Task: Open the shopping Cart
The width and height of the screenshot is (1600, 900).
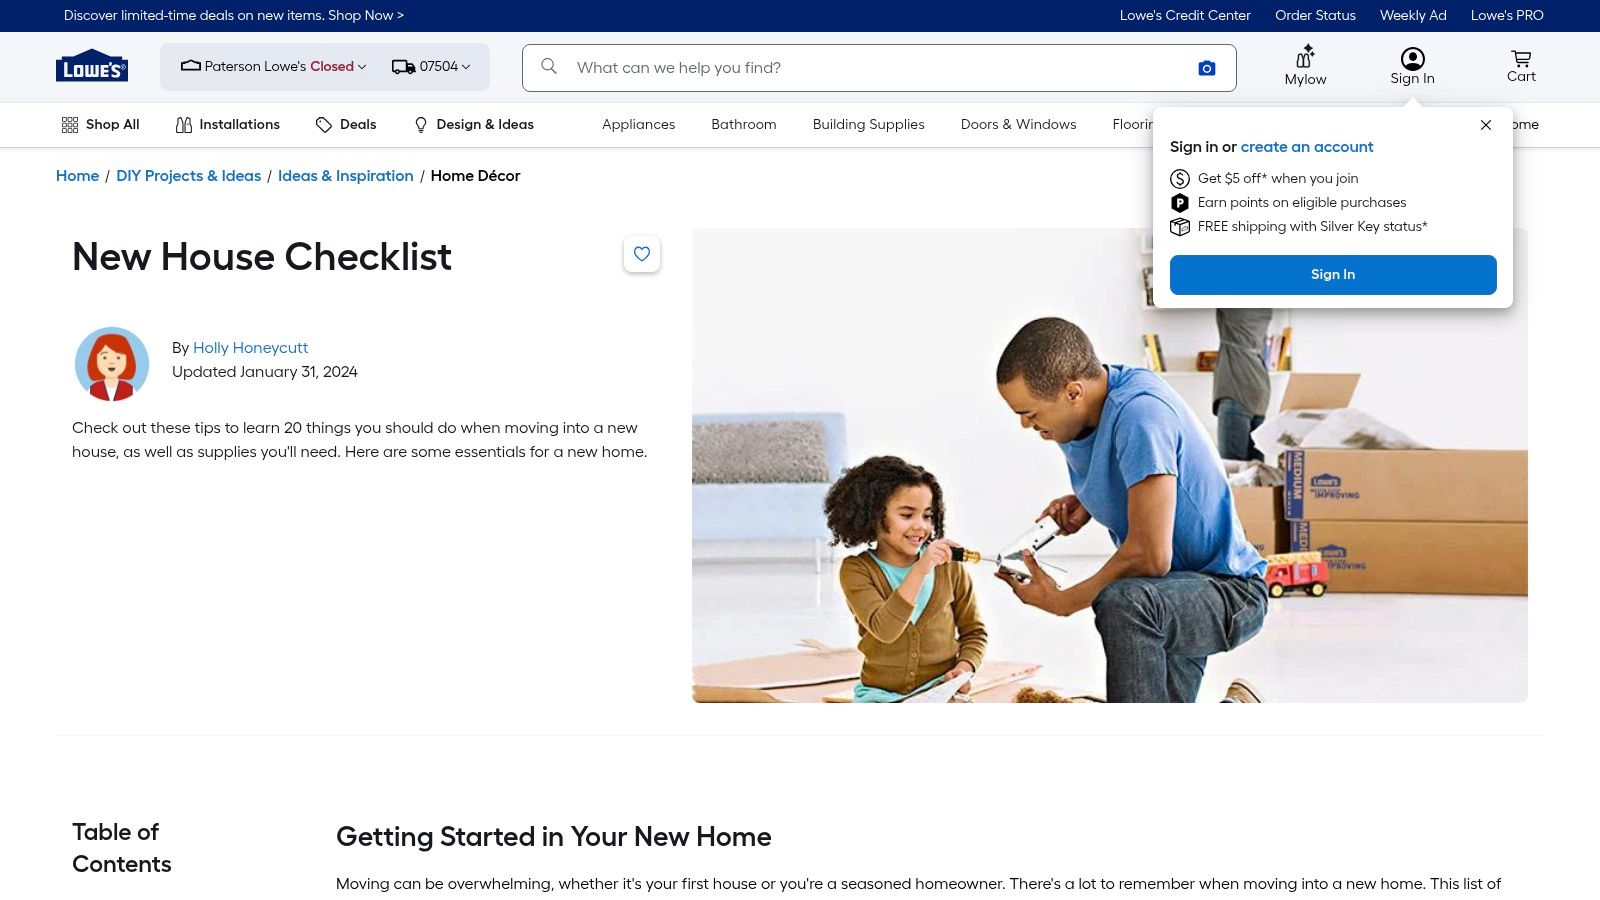Action: tap(1521, 66)
